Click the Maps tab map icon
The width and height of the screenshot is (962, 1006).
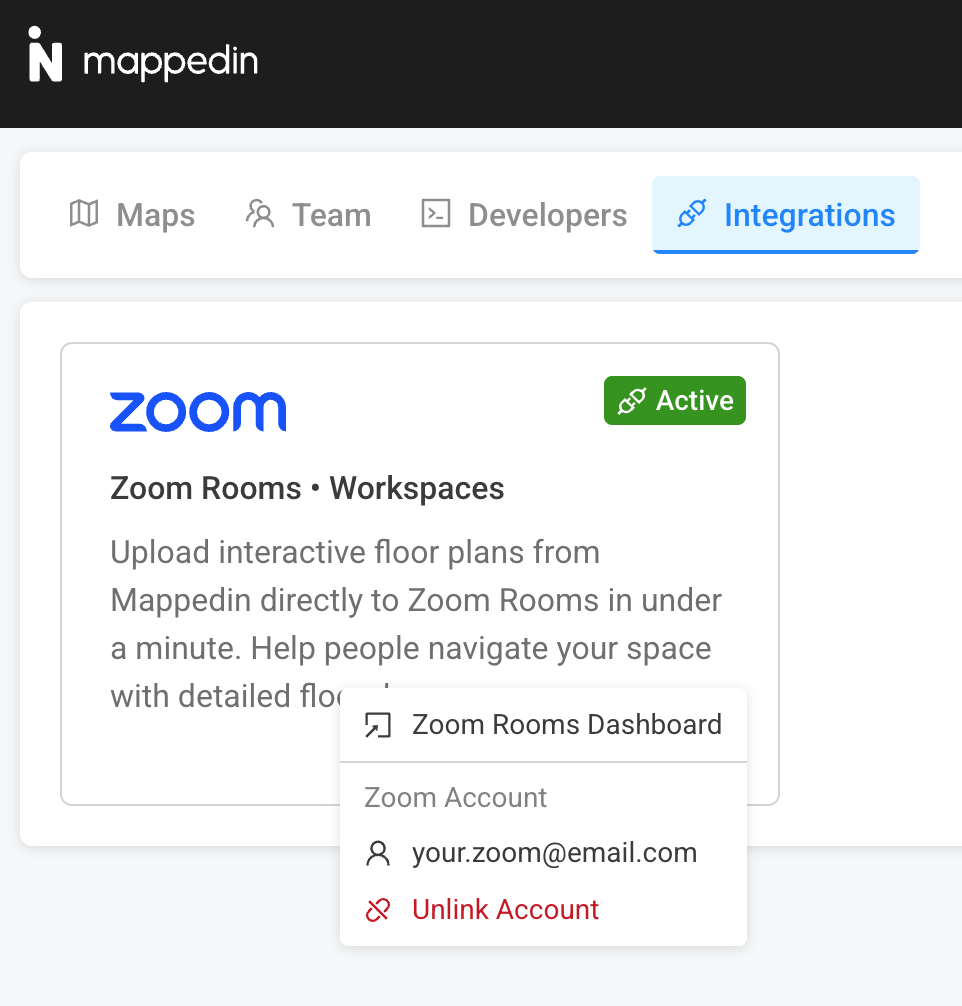coord(83,214)
